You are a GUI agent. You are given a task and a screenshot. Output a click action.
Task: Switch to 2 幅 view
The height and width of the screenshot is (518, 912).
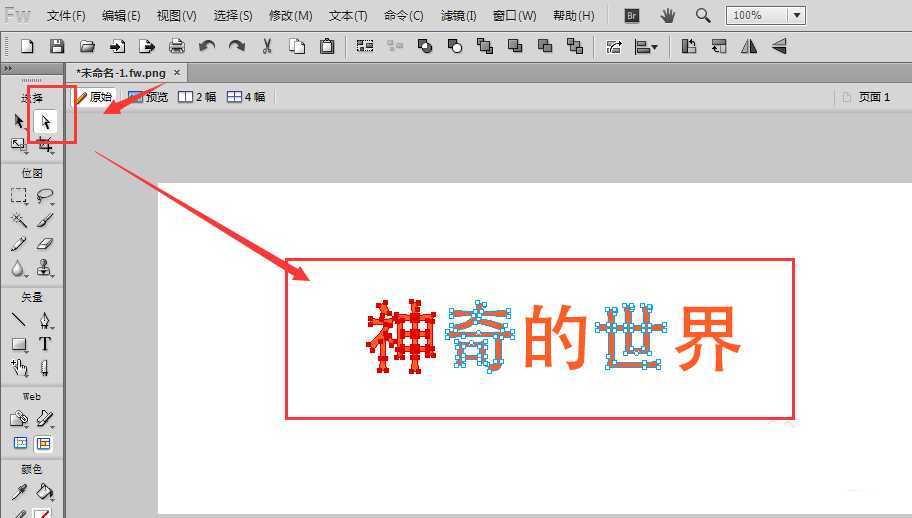coord(197,97)
